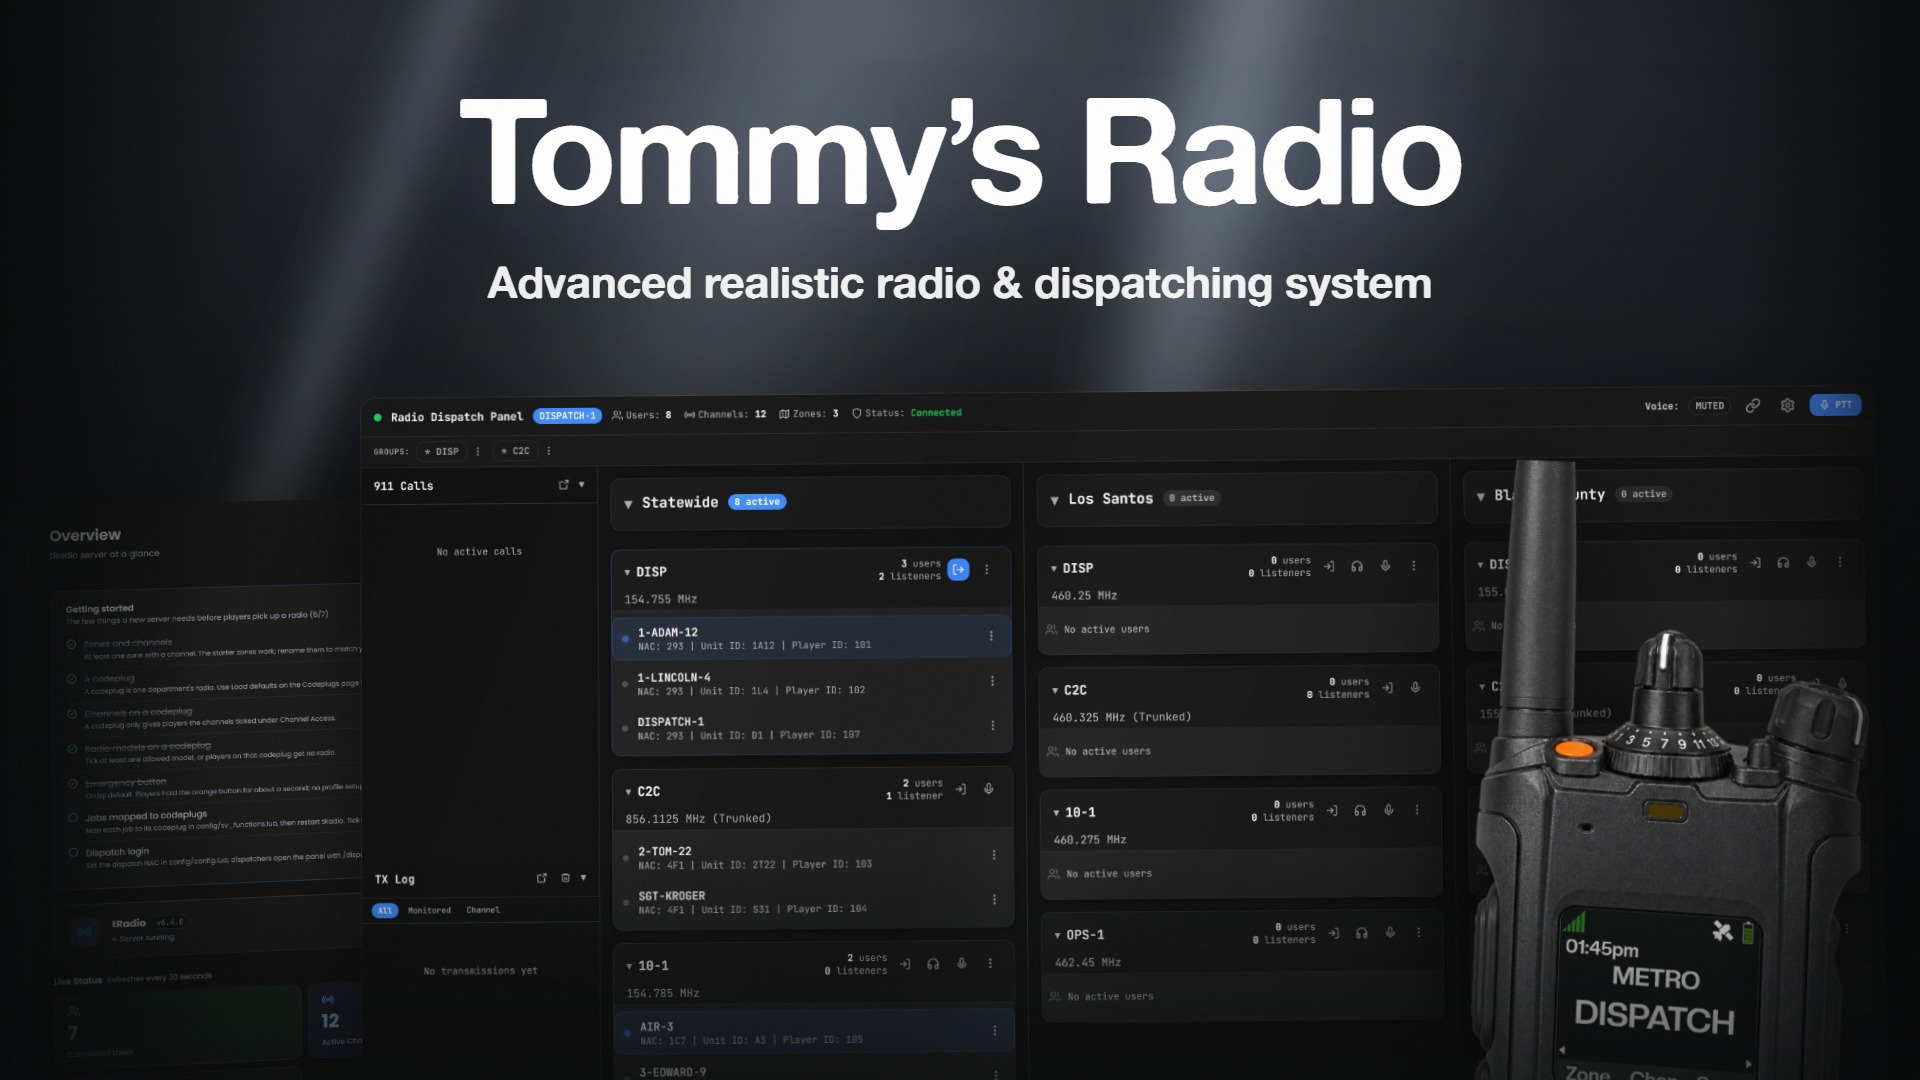Toggle the C2C group chip
Viewport: 1920px width, 1080px height.
point(515,451)
